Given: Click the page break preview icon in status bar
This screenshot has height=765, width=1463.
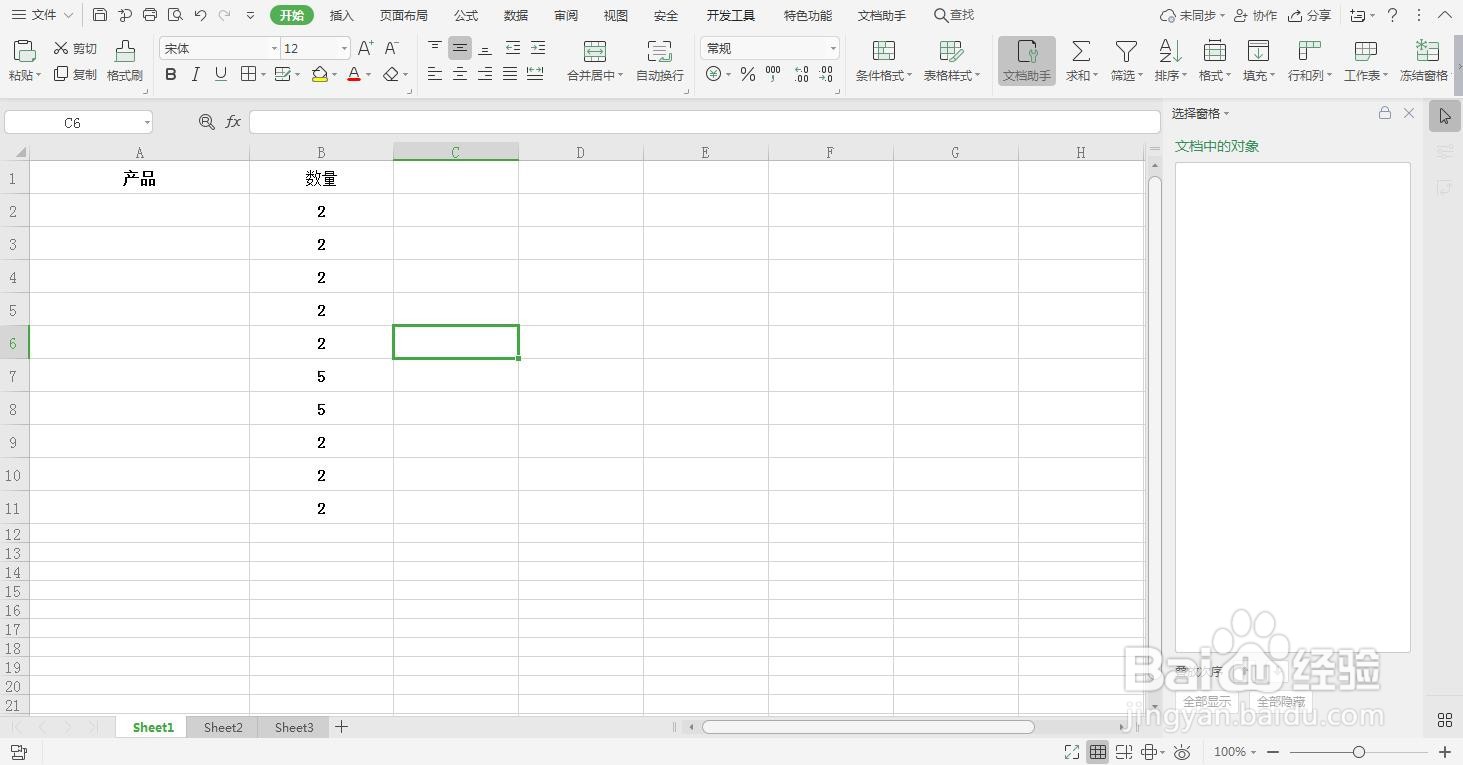Looking at the screenshot, I should point(1124,752).
